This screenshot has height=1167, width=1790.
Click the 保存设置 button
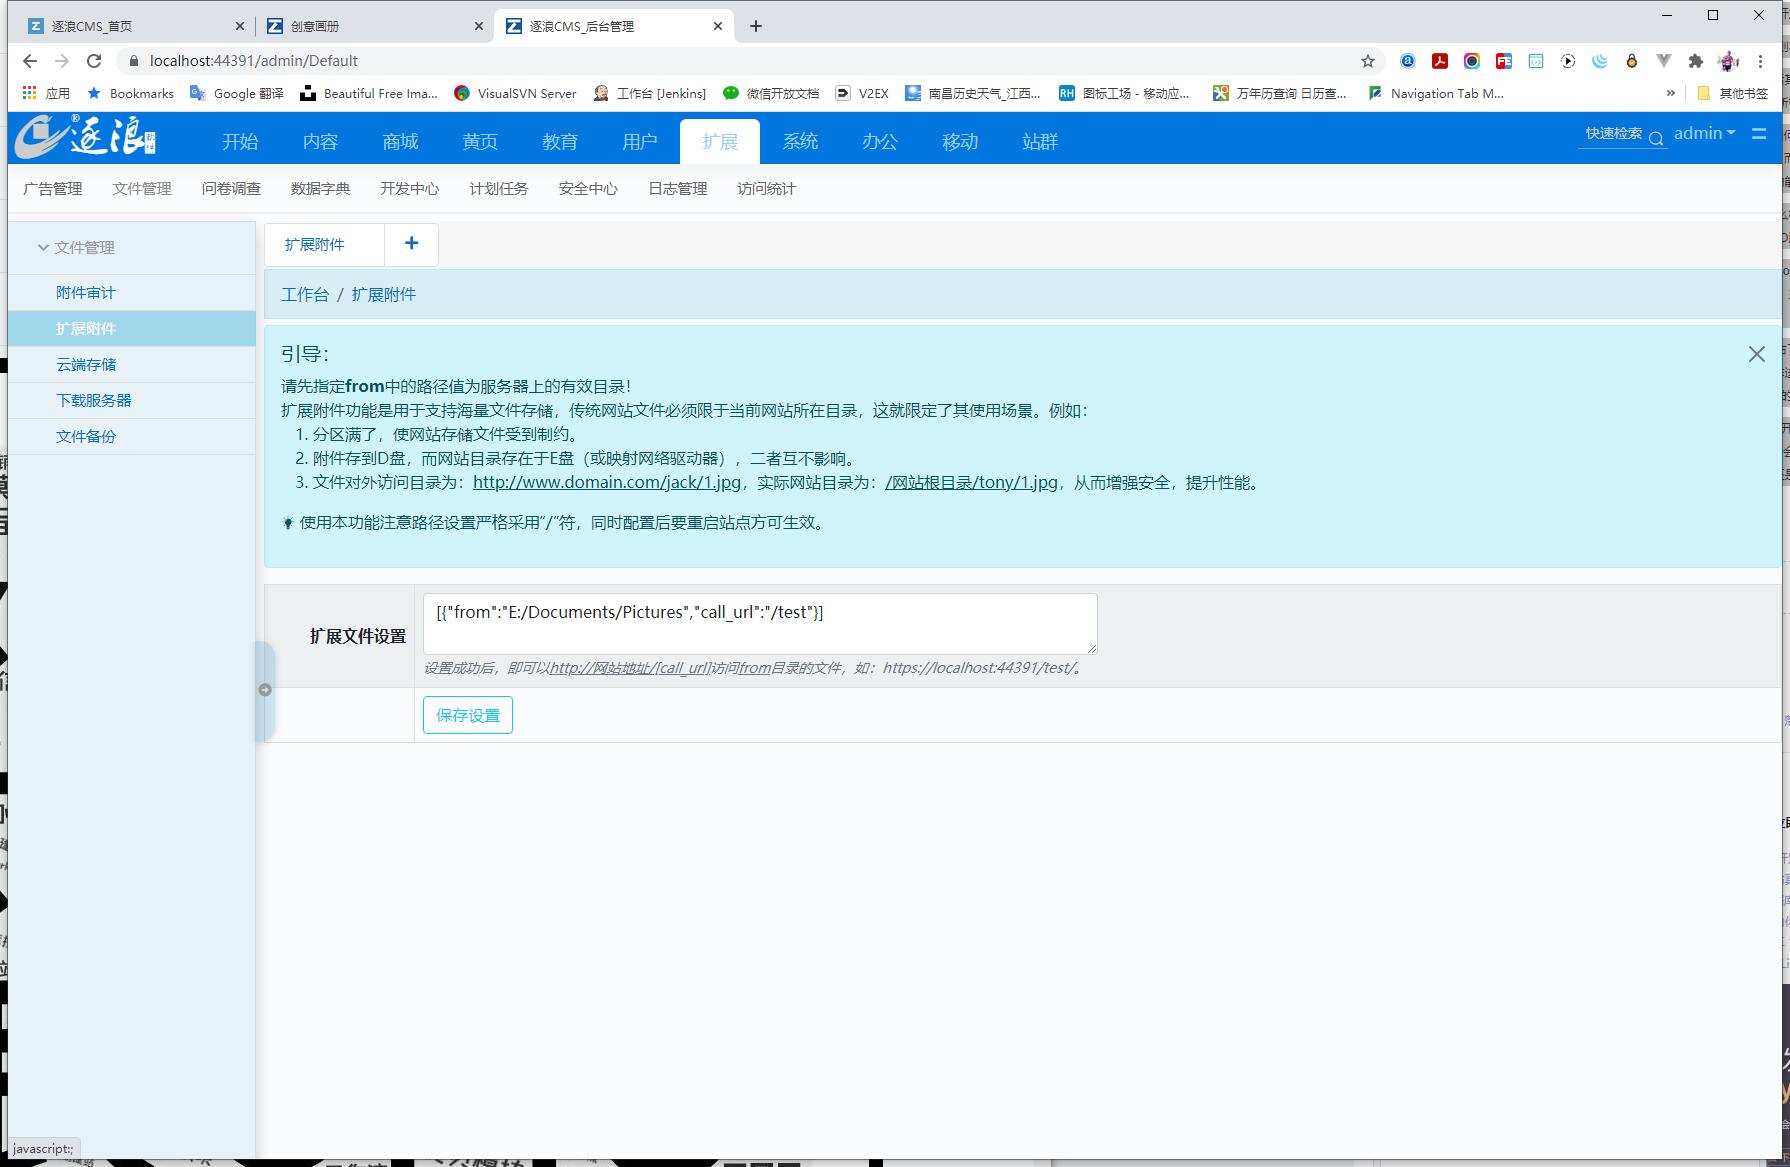(x=467, y=714)
